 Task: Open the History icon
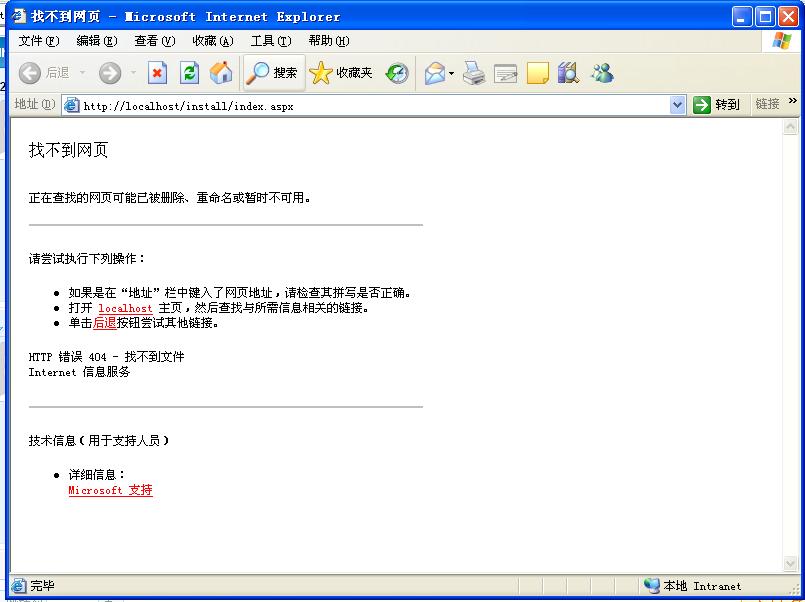(397, 73)
